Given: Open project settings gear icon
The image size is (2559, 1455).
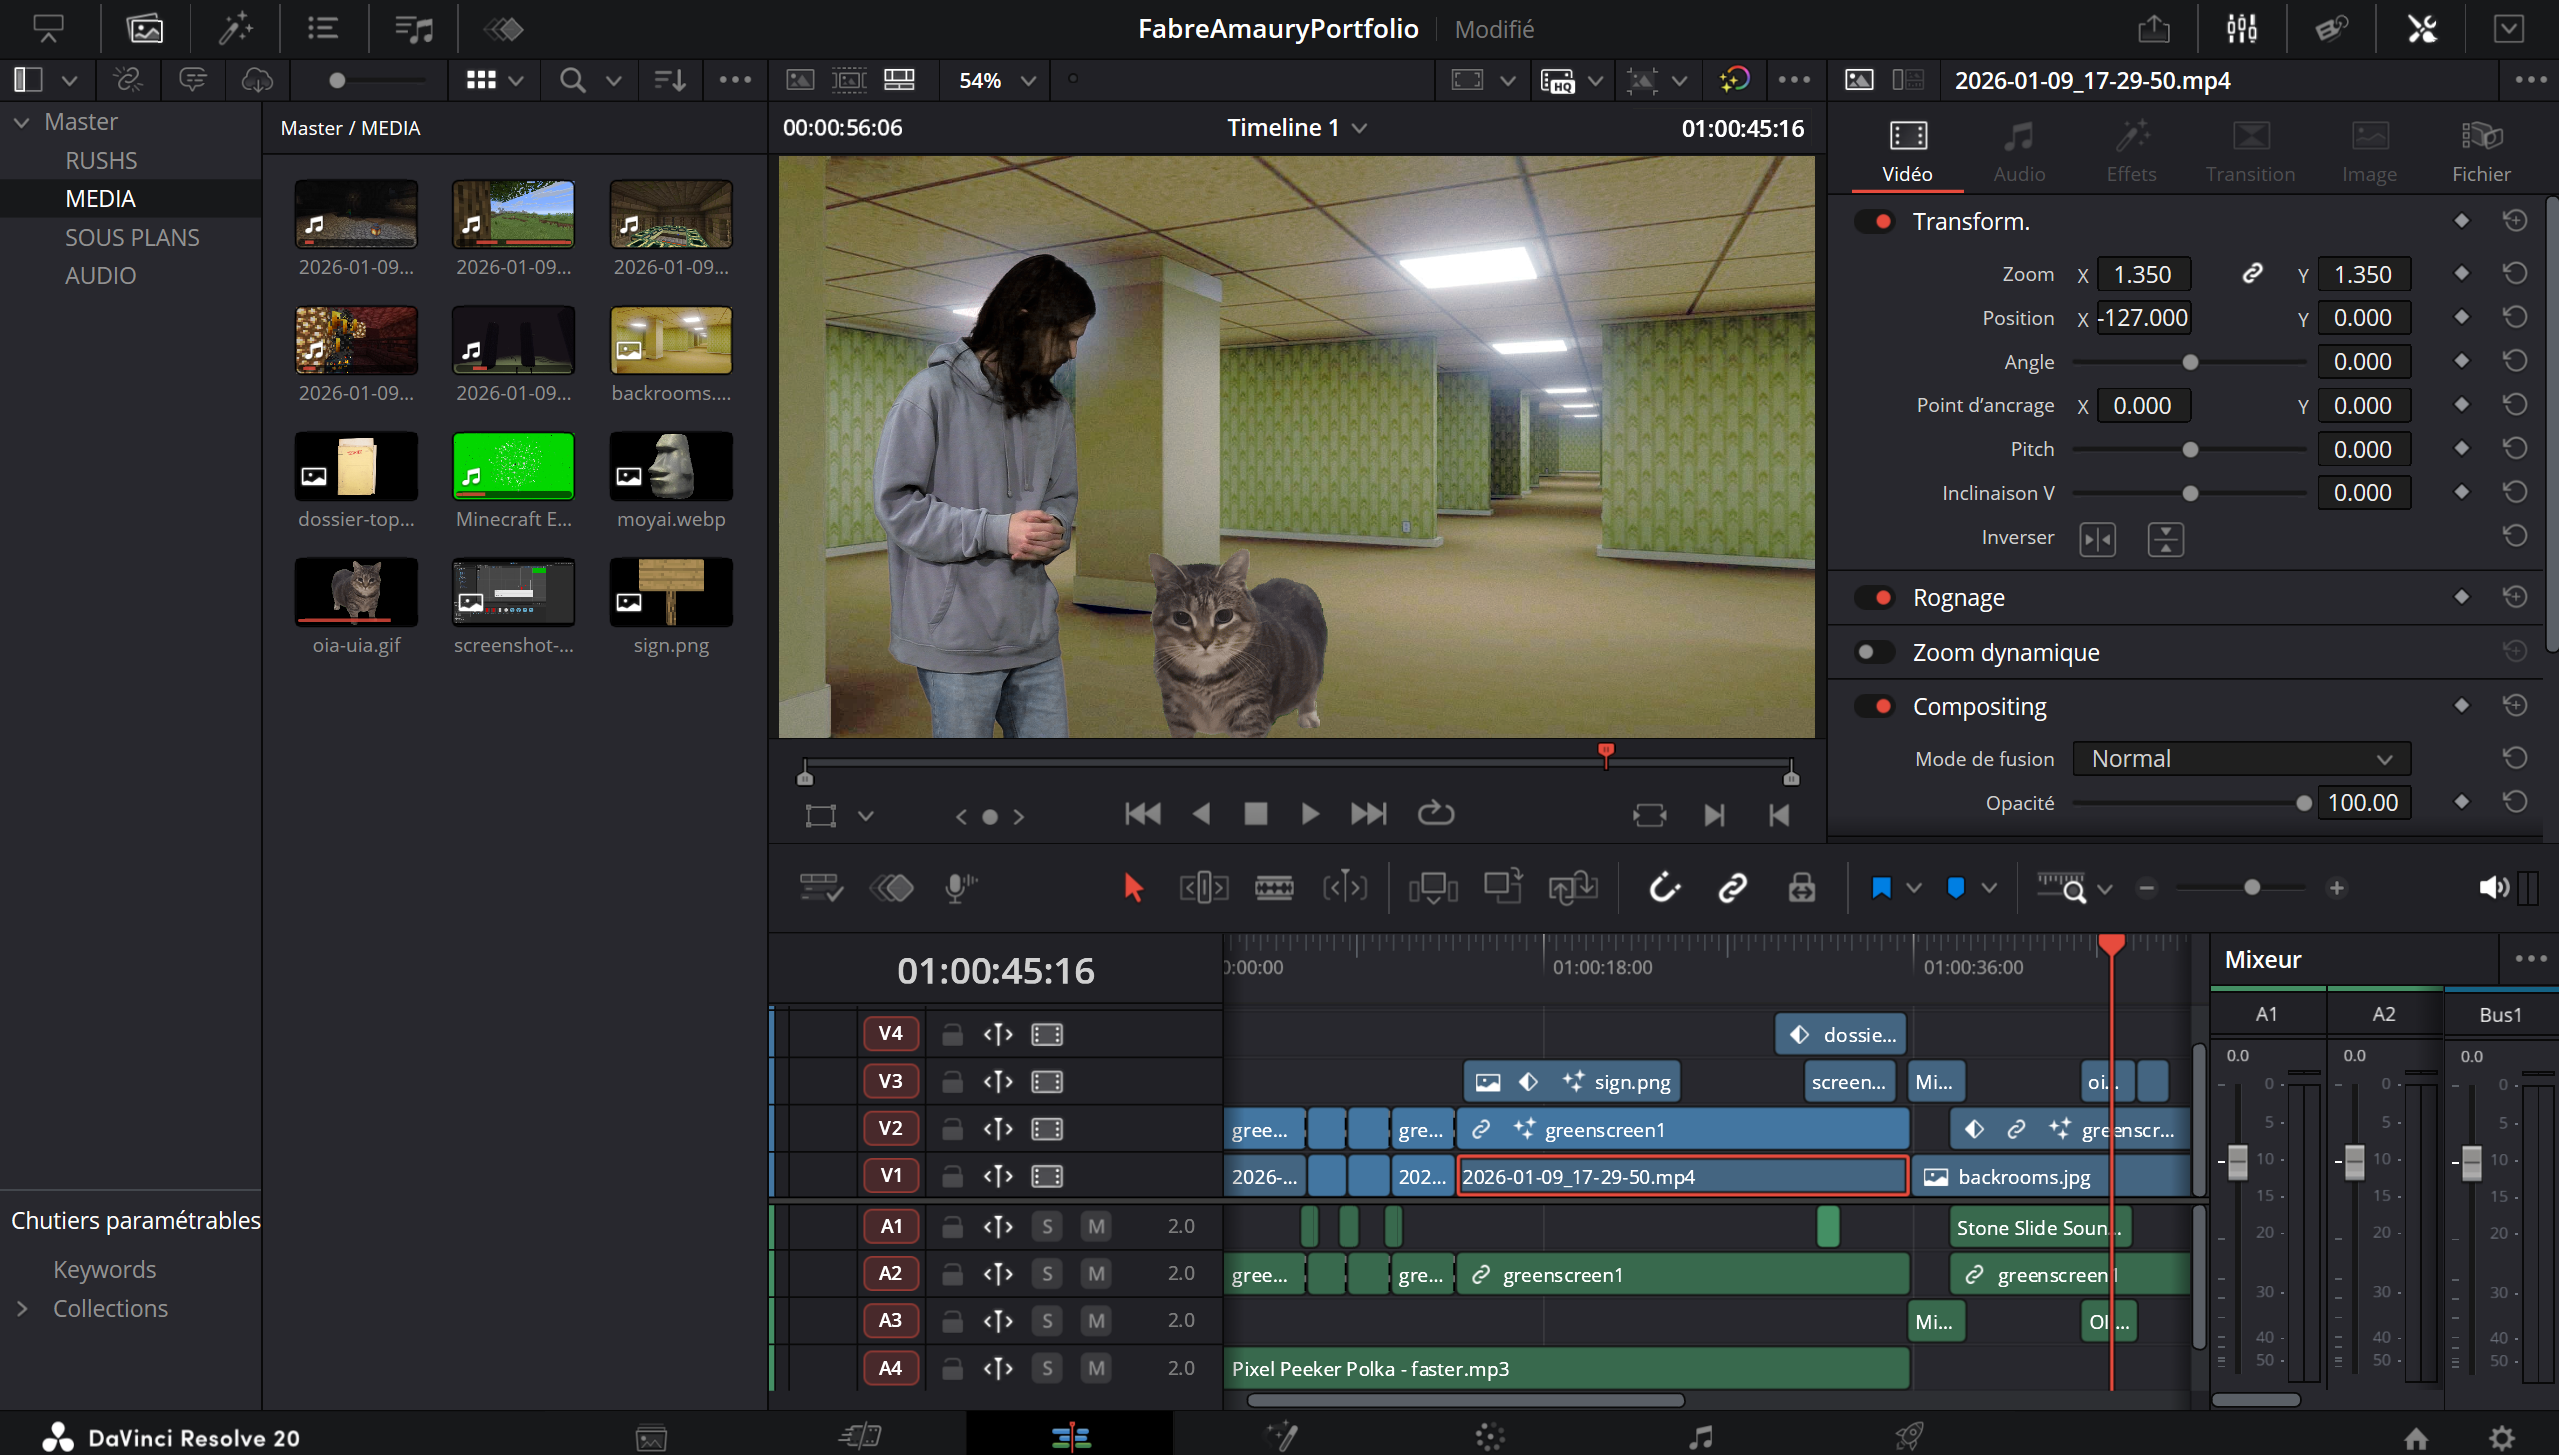Looking at the screenshot, I should point(2502,1438).
